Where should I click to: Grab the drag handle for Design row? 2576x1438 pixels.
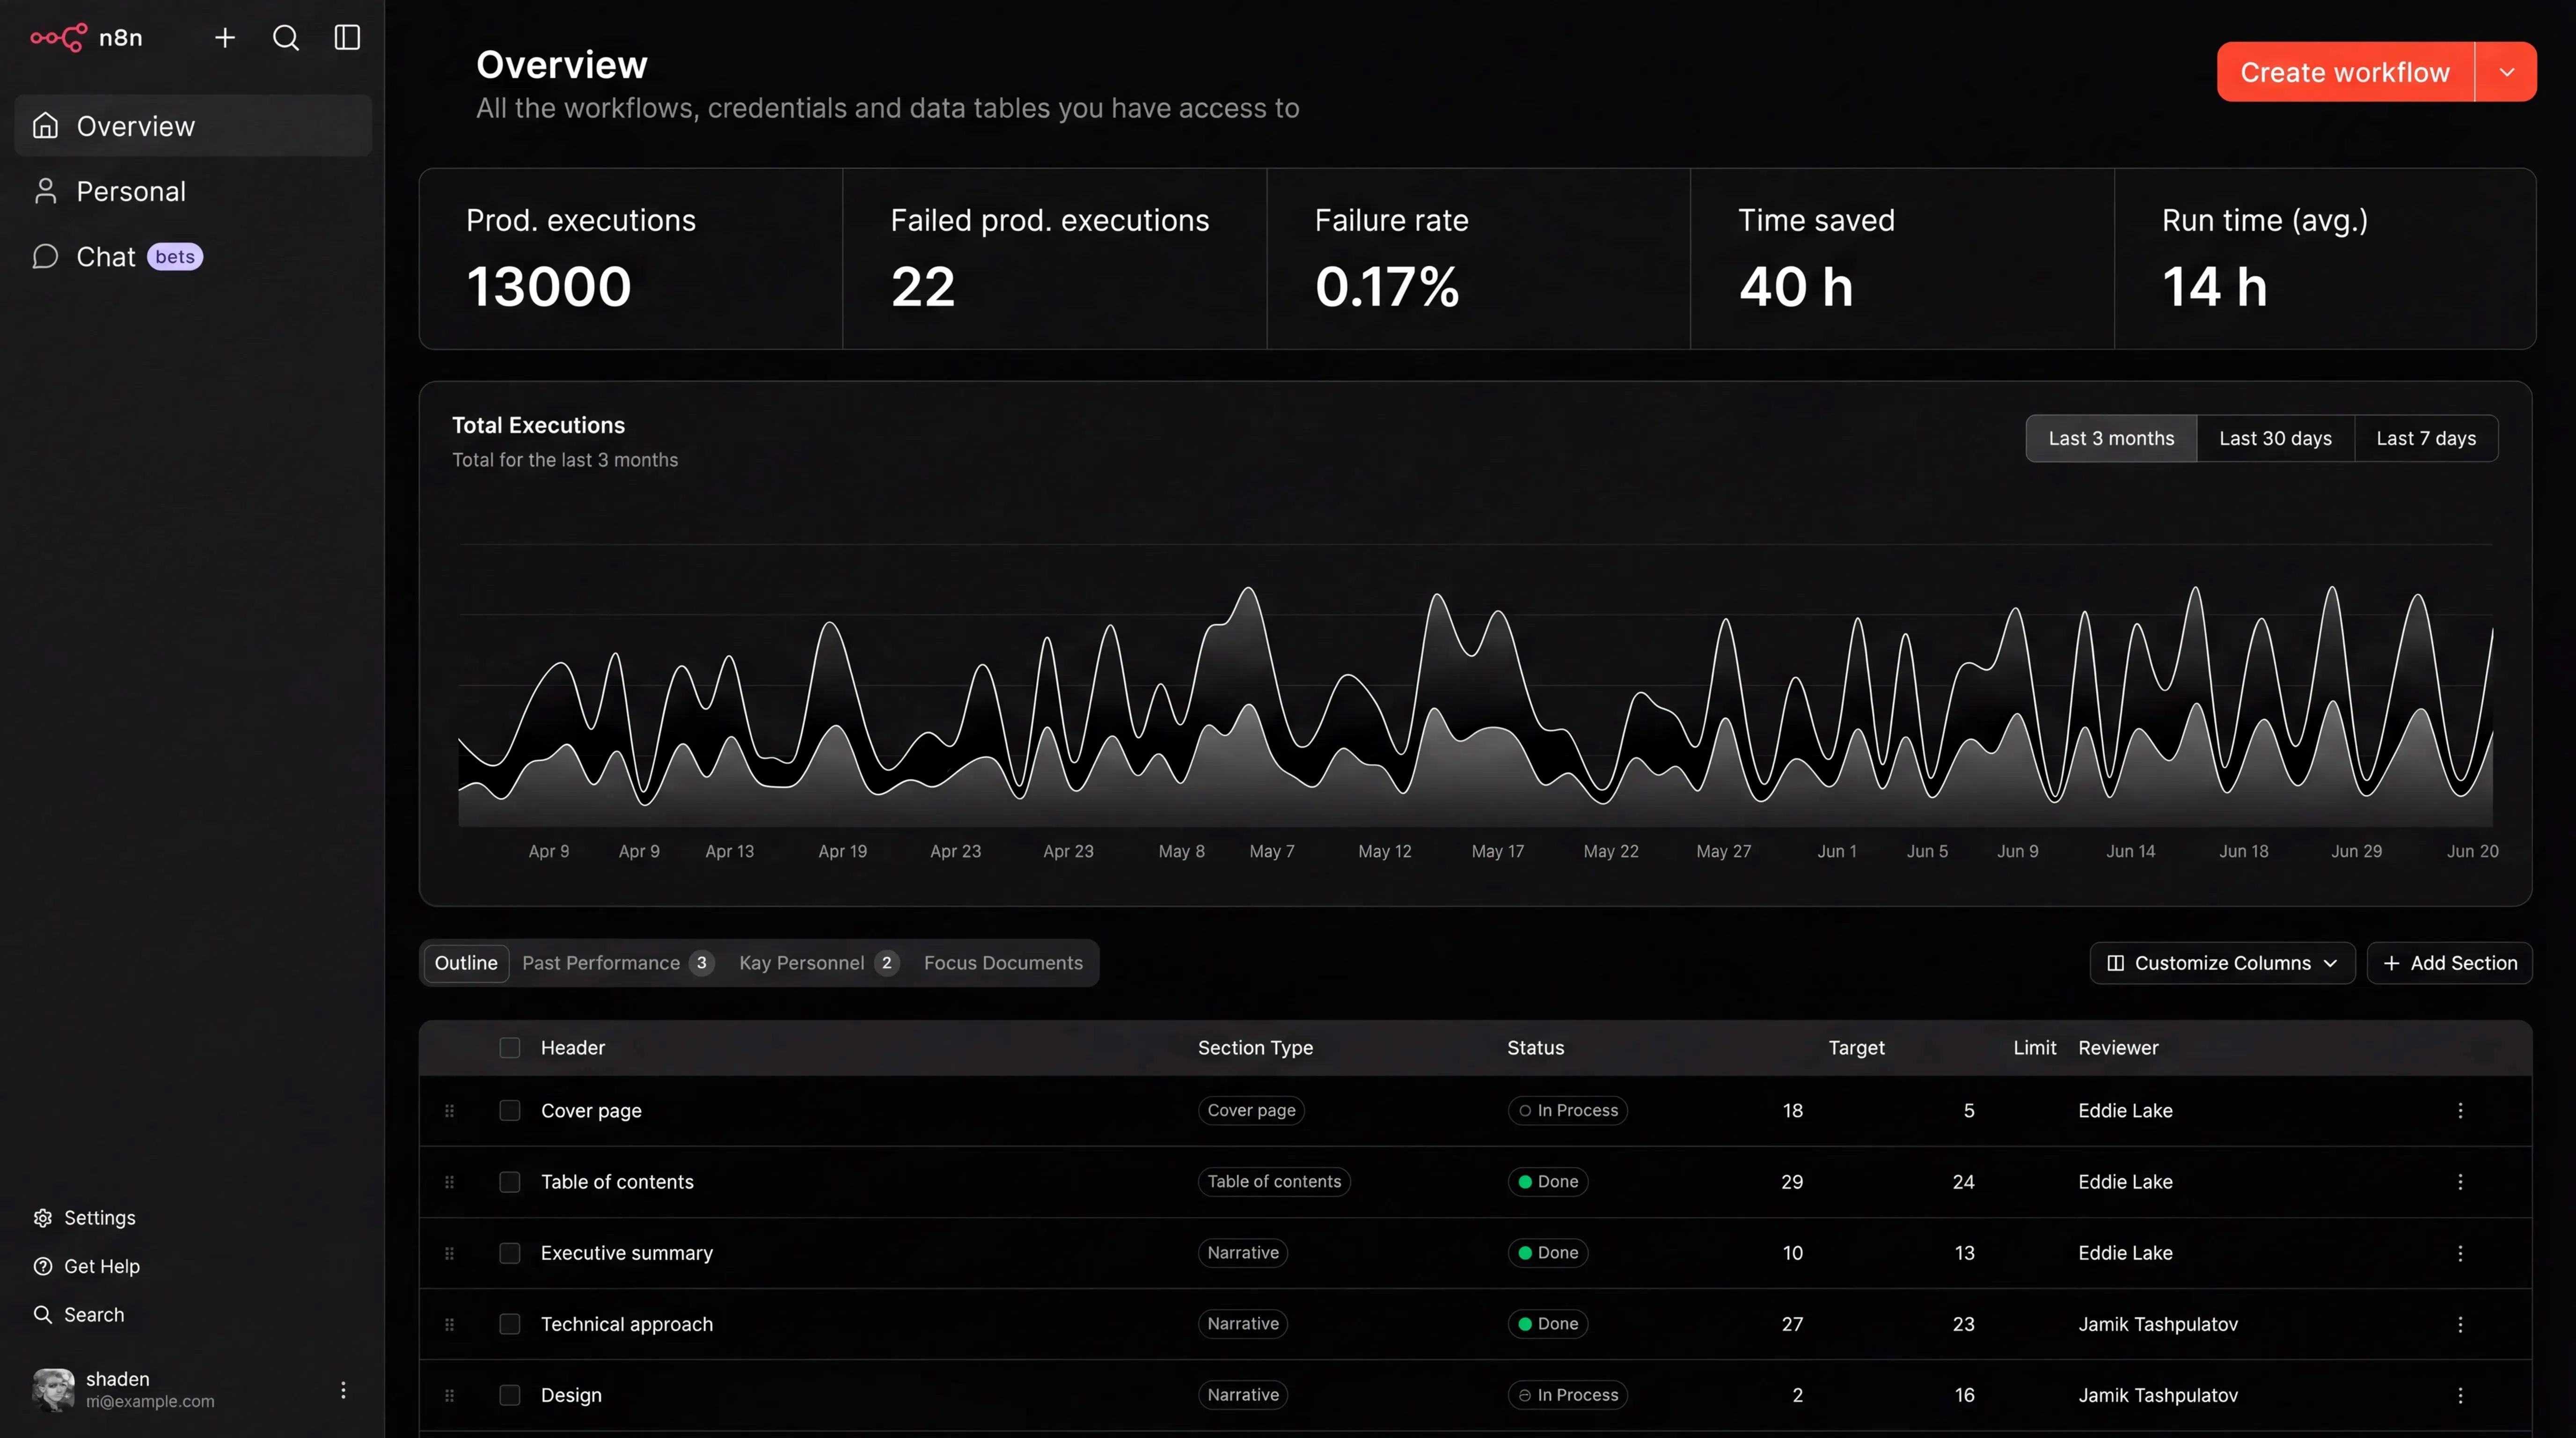coord(449,1395)
